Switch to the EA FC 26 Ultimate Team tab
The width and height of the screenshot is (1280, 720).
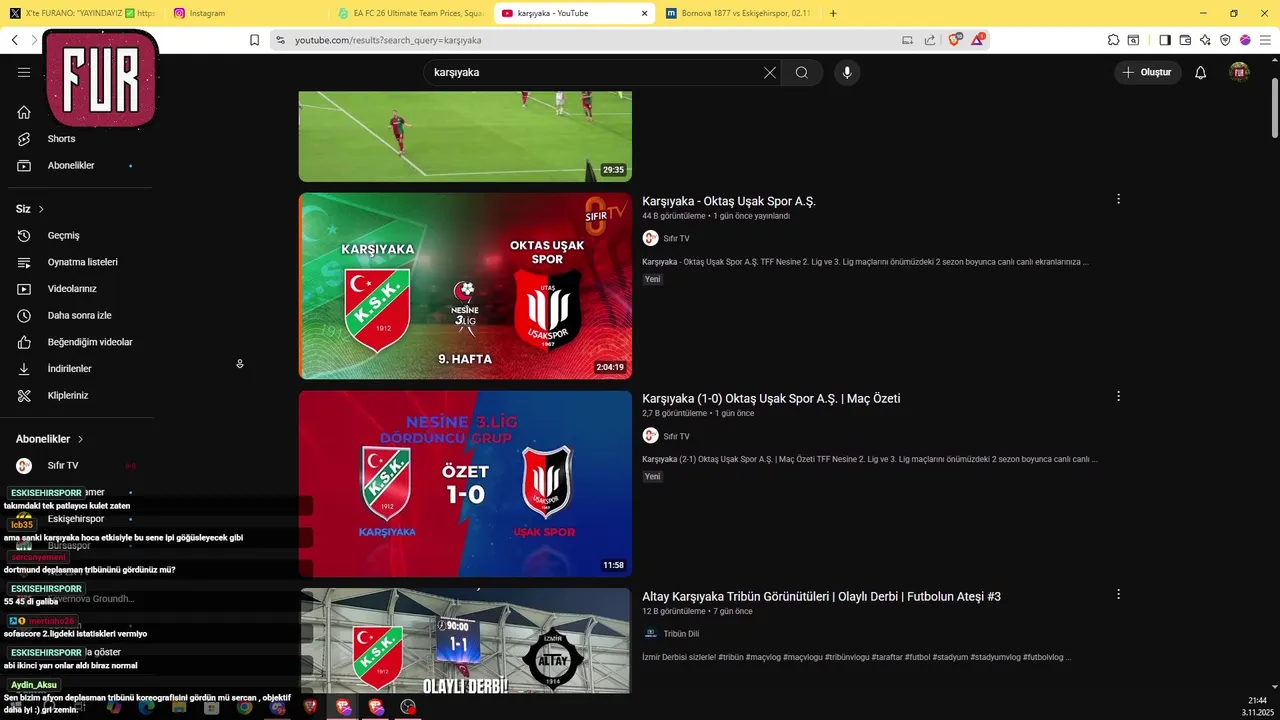tap(409, 13)
